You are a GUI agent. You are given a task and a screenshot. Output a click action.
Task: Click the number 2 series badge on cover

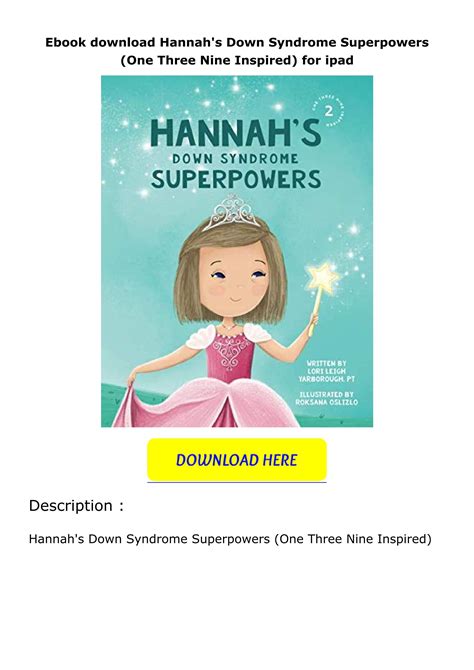click(329, 112)
